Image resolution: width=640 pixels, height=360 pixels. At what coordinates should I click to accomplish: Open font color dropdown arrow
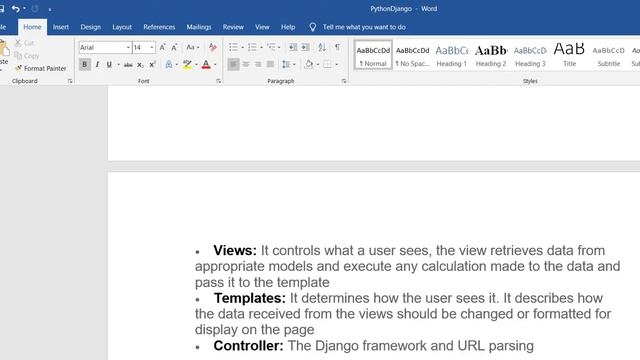point(215,64)
